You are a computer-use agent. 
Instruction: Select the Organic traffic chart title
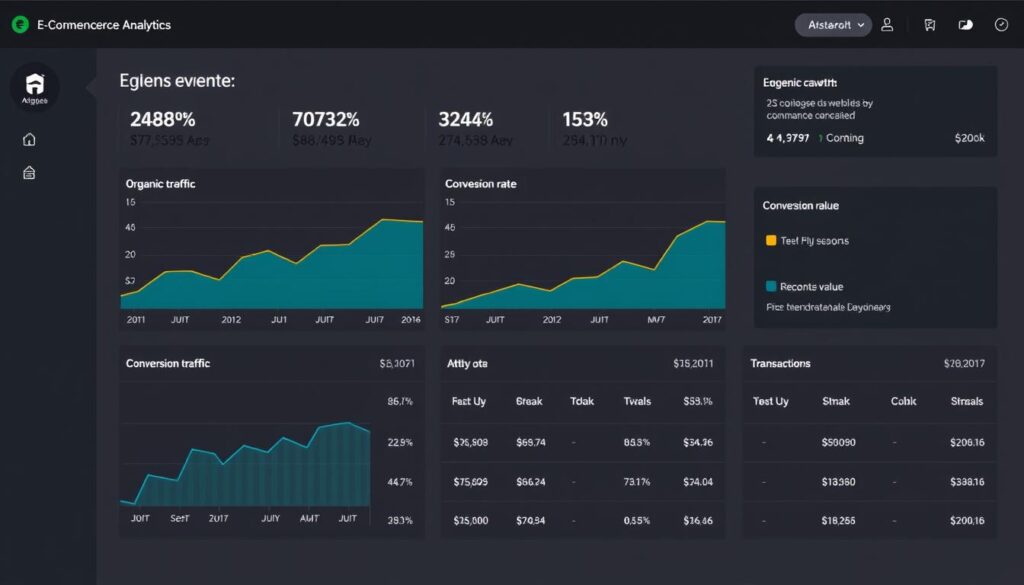pyautogui.click(x=162, y=183)
